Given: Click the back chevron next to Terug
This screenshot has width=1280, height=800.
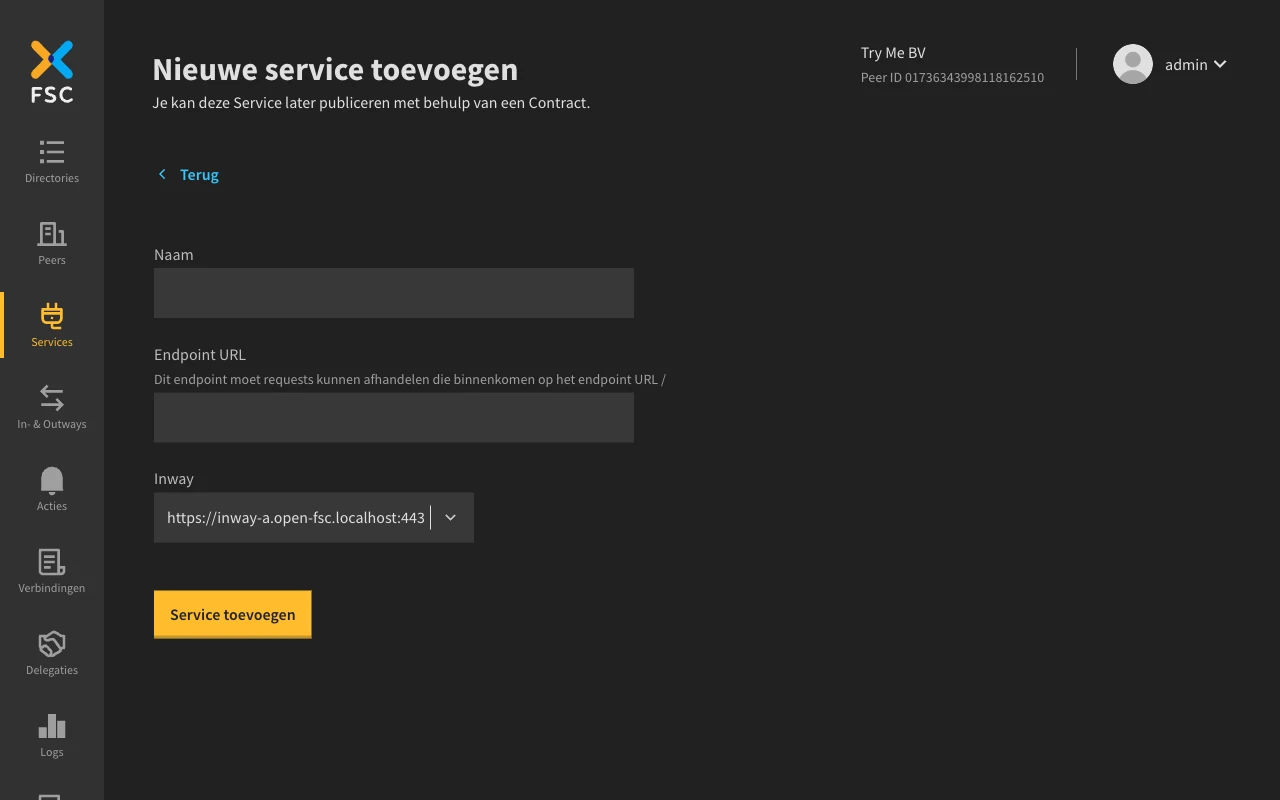Looking at the screenshot, I should coord(162,174).
